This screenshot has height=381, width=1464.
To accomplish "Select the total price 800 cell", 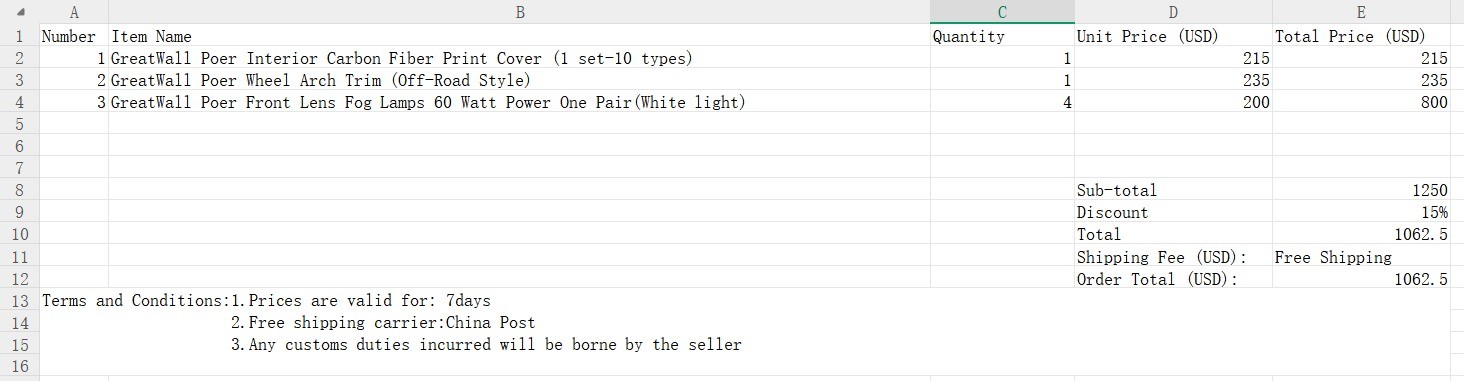I will (1361, 102).
